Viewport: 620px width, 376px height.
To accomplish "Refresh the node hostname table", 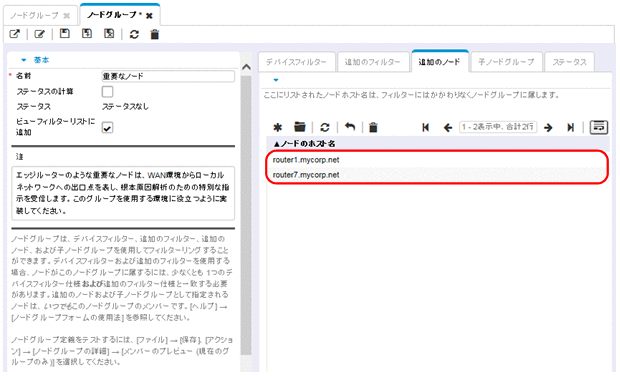I will [325, 127].
